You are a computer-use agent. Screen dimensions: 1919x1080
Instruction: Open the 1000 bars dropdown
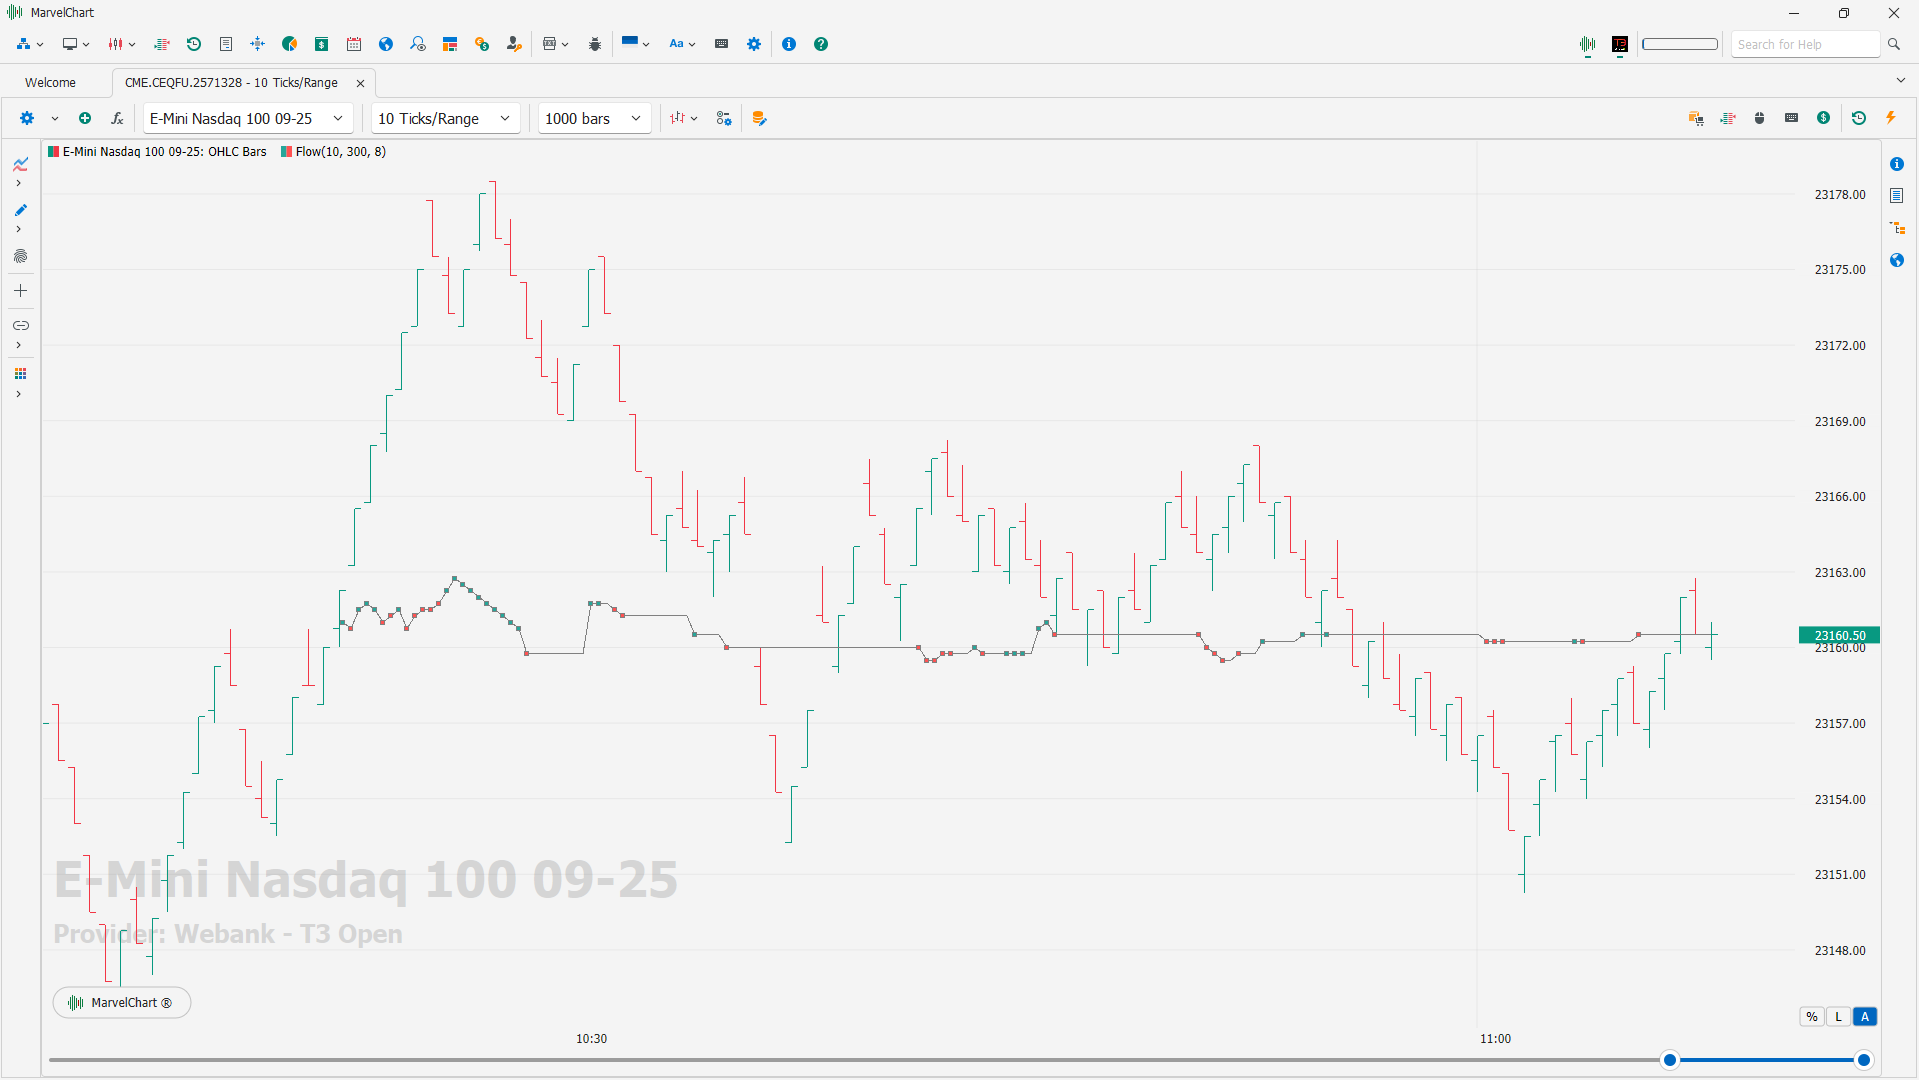click(594, 118)
